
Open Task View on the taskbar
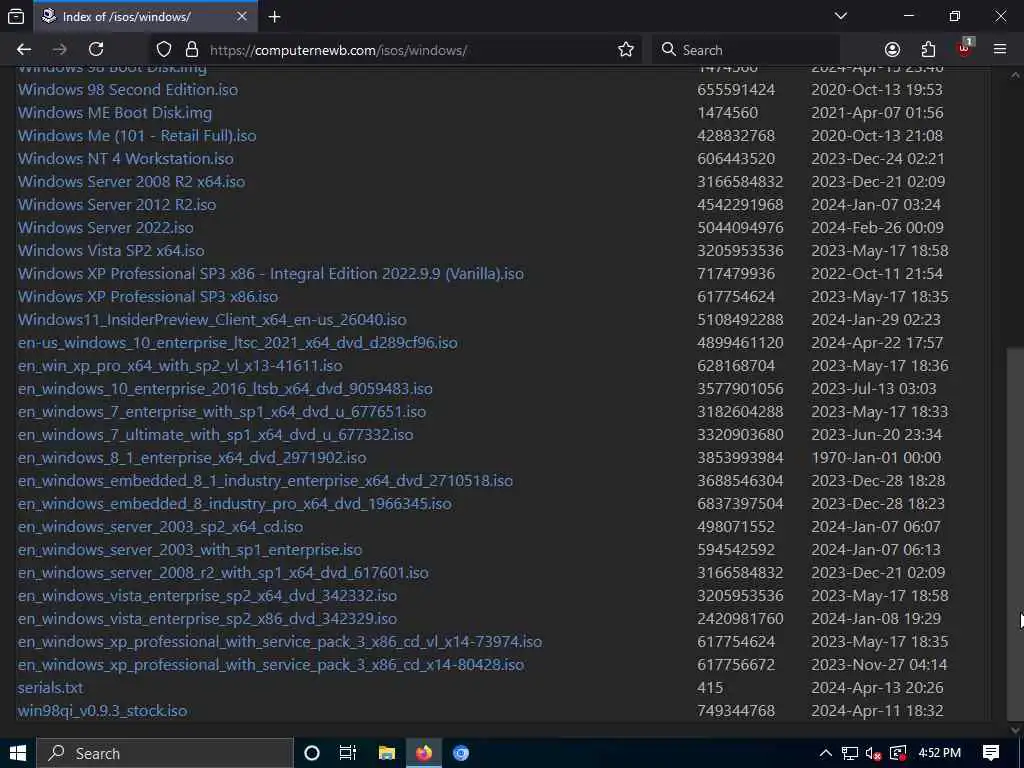[x=348, y=753]
